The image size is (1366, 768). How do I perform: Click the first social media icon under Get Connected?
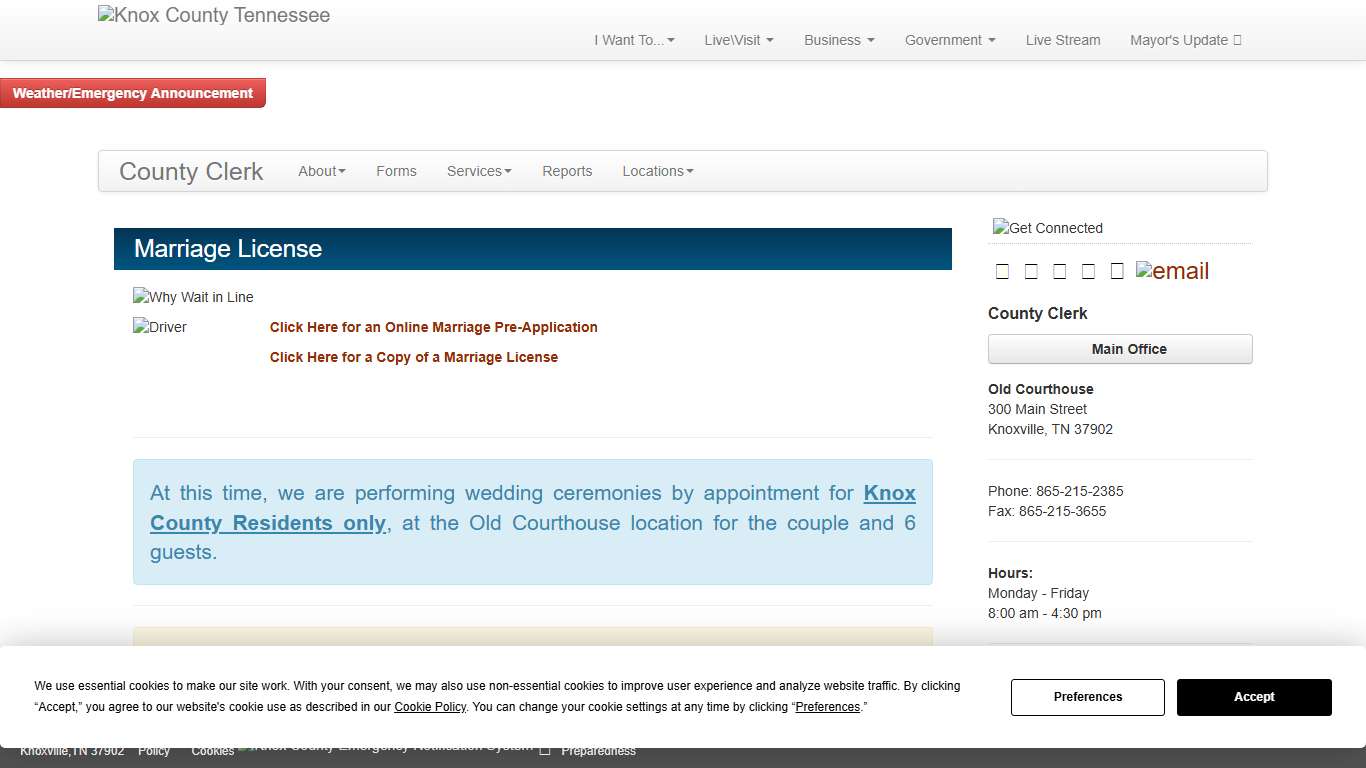[1003, 270]
